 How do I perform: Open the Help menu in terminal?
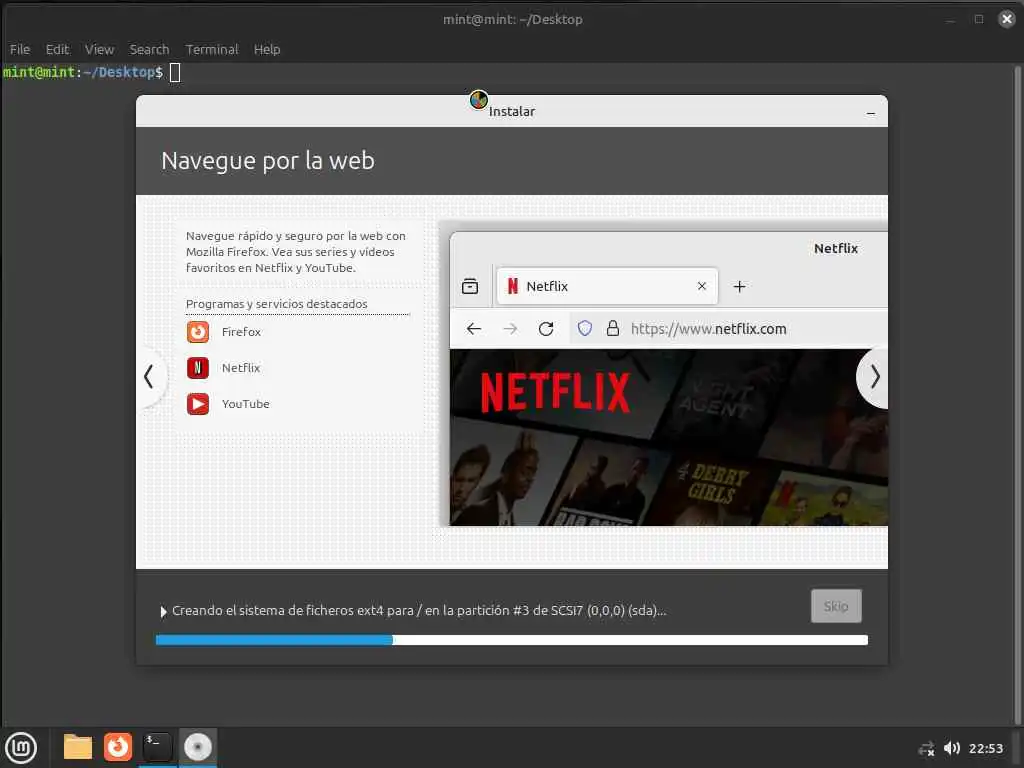[267, 50]
